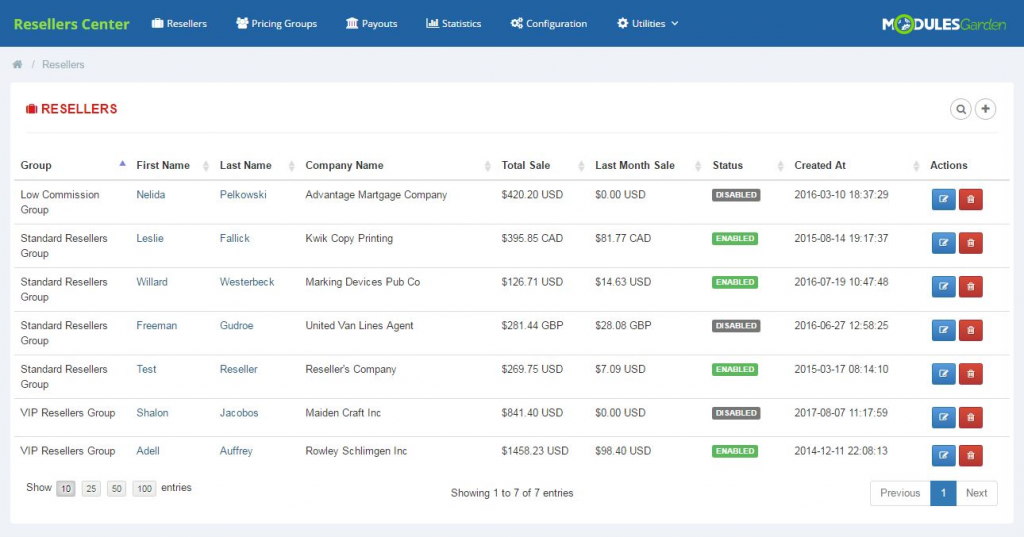Show 25 entries per page

click(x=91, y=489)
